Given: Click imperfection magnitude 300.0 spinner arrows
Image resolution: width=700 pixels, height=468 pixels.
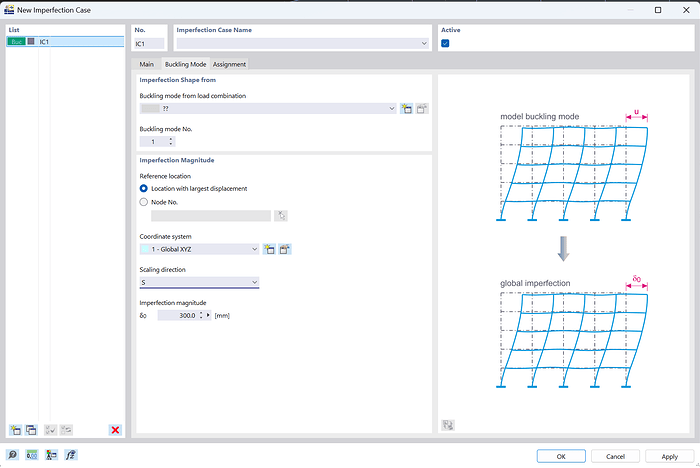Looking at the screenshot, I should 201,315.
